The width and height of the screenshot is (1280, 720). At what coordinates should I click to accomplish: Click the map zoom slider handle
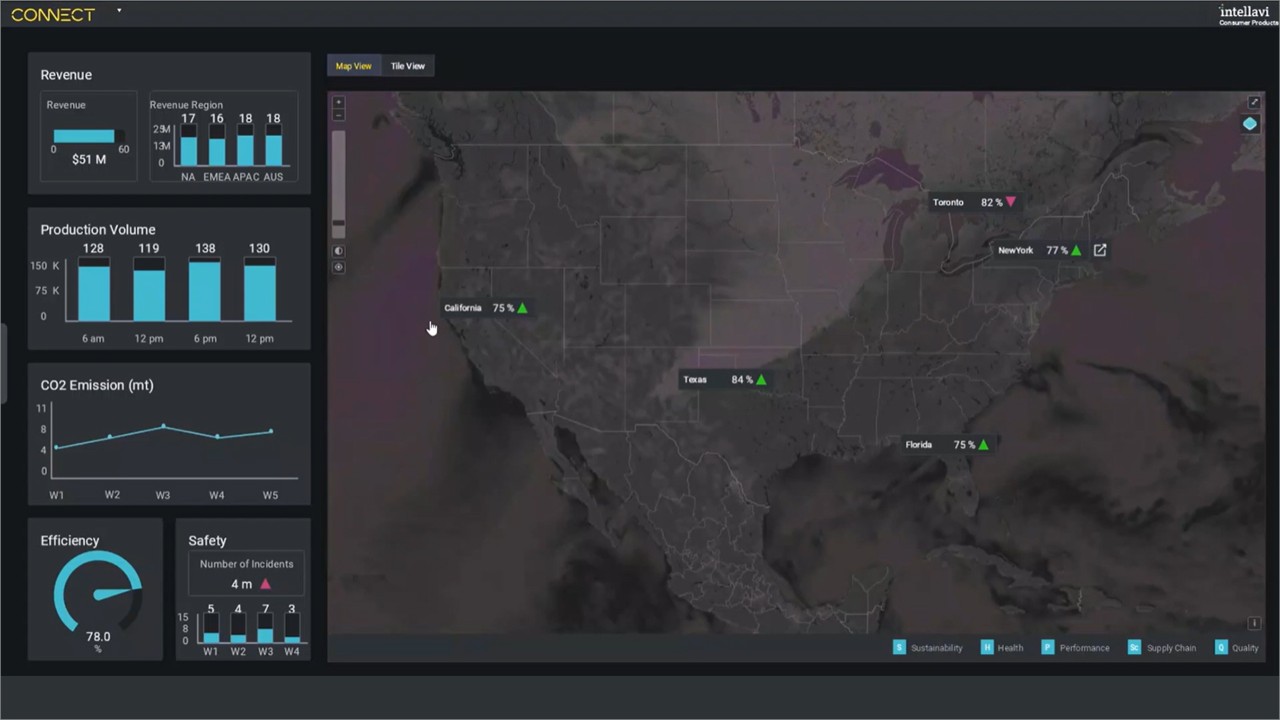click(338, 222)
